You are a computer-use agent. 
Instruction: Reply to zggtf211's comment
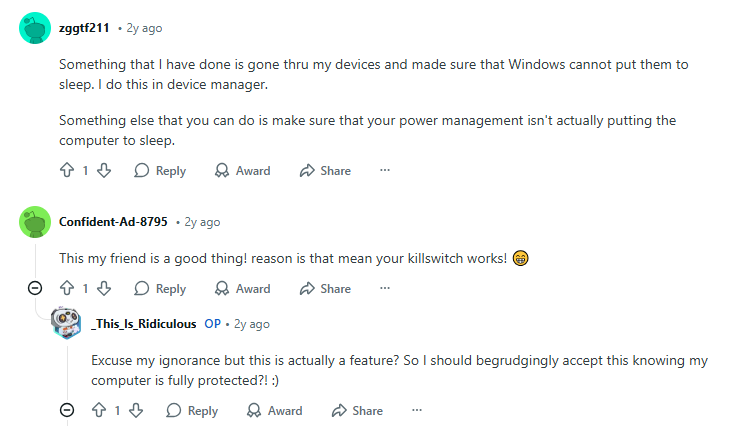[160, 171]
